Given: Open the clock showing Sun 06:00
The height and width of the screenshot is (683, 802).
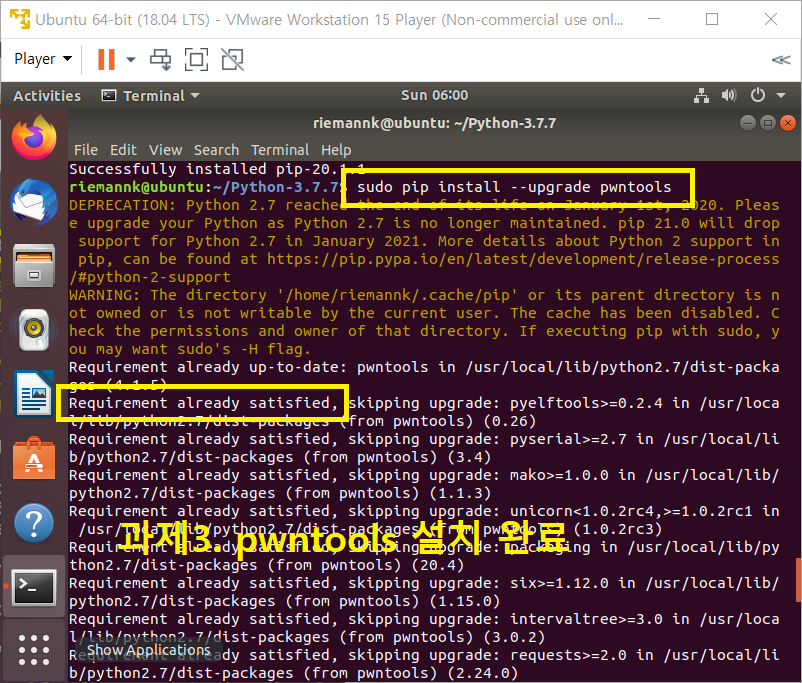Looking at the screenshot, I should [434, 95].
